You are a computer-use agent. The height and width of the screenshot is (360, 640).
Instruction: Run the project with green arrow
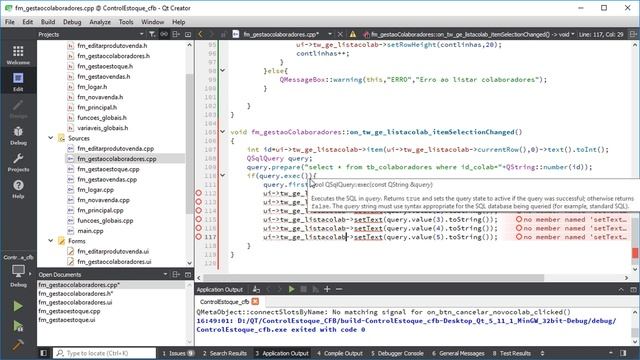pyautogui.click(x=18, y=306)
